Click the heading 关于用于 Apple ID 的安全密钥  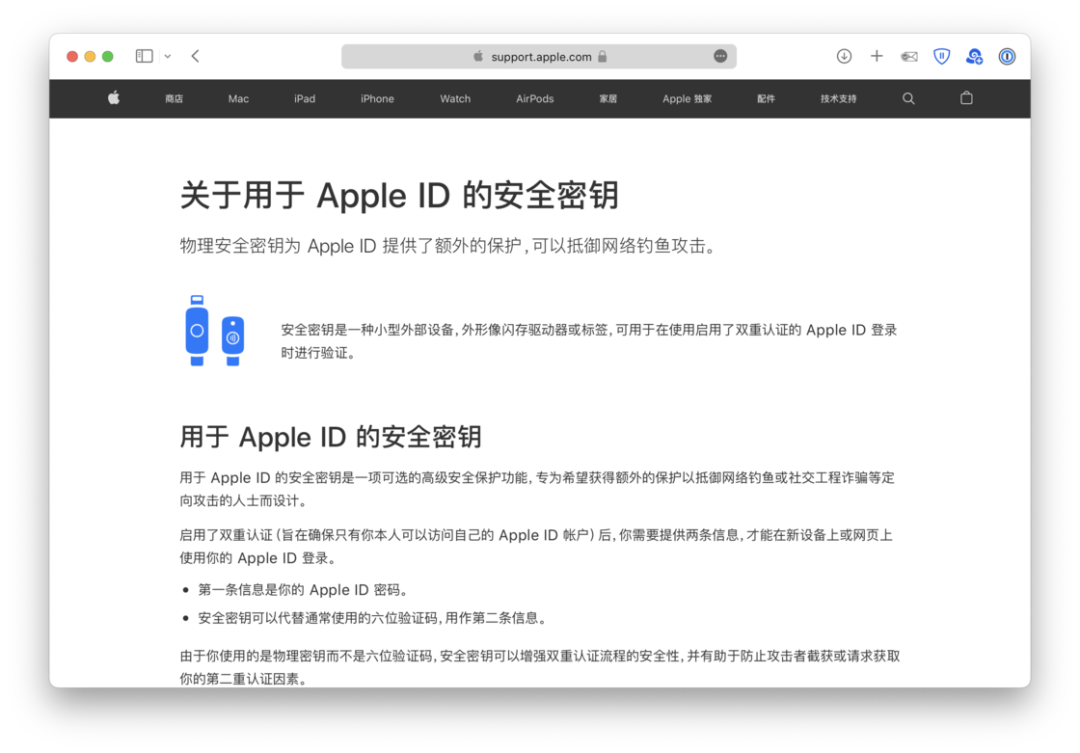tap(399, 195)
